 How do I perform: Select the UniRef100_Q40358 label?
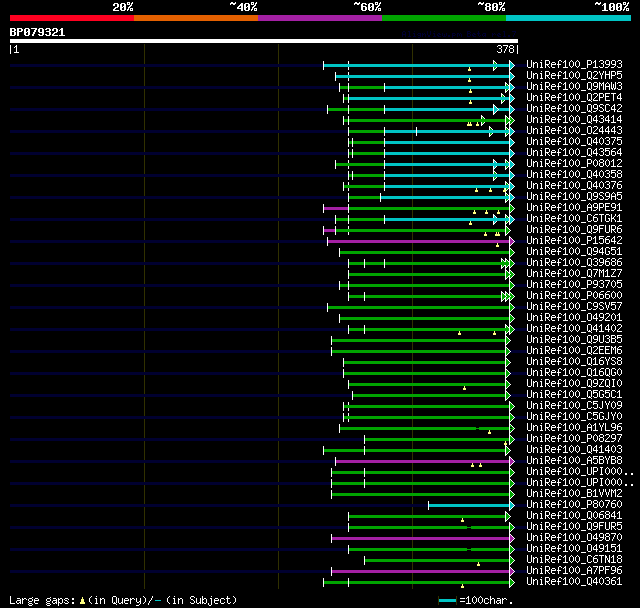point(574,175)
